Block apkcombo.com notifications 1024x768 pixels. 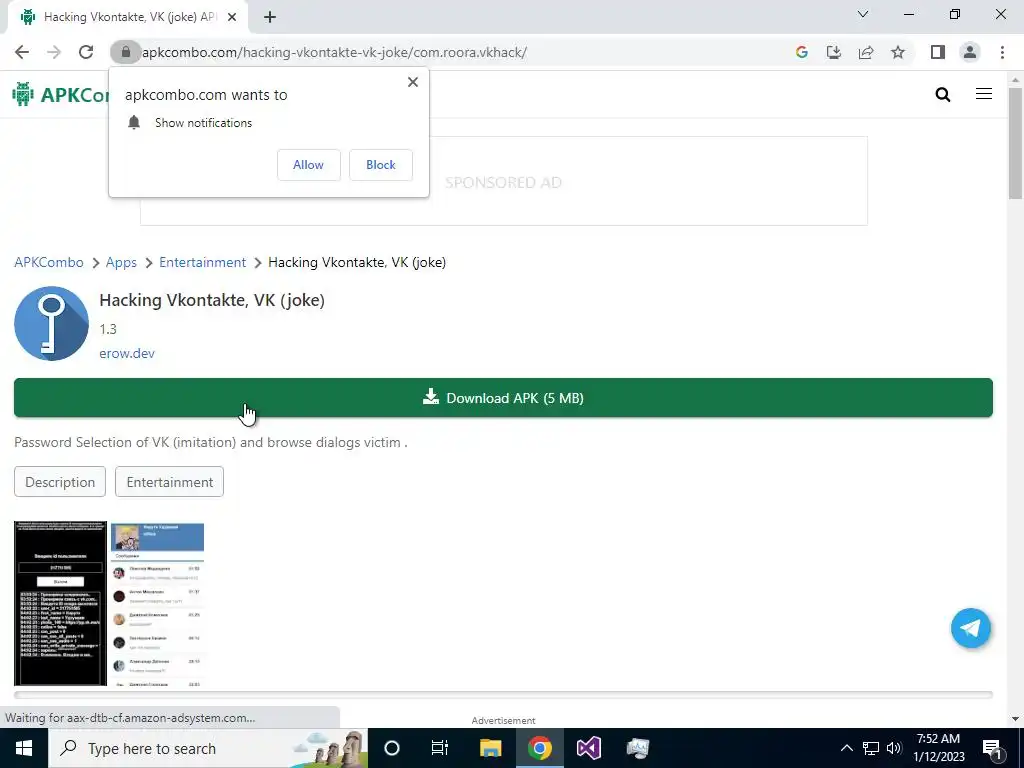point(381,165)
